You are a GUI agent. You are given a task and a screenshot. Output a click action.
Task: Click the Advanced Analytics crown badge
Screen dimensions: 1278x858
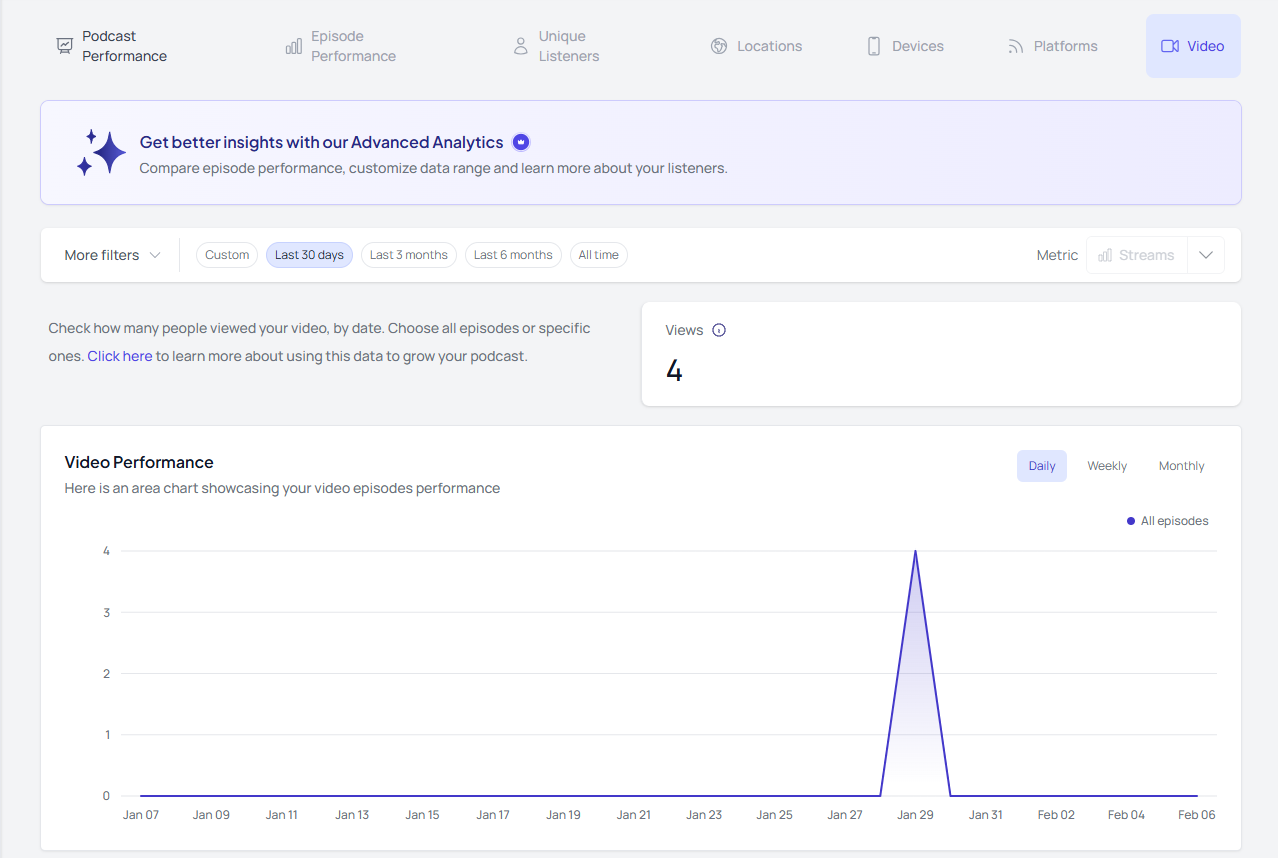click(520, 142)
